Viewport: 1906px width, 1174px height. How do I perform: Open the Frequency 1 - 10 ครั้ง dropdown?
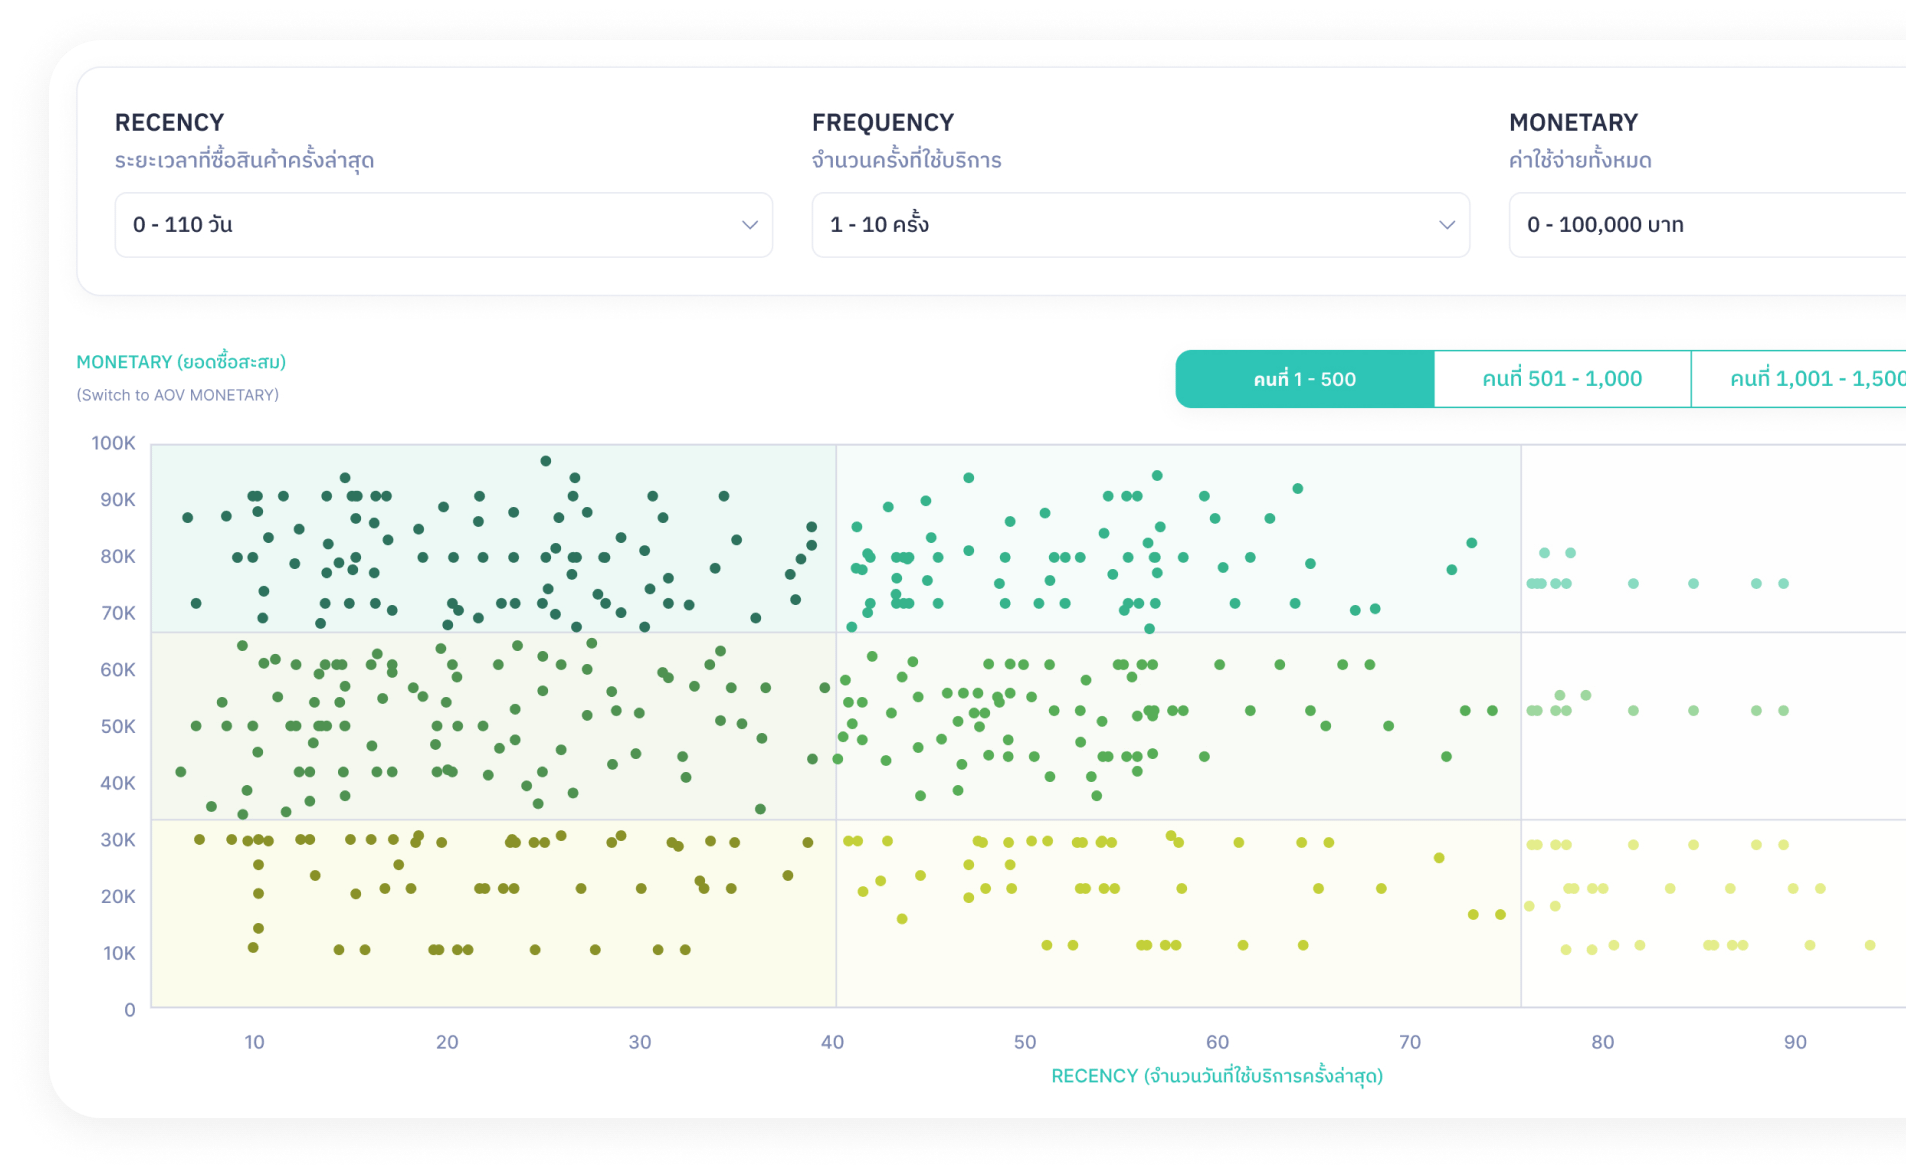(x=1140, y=225)
